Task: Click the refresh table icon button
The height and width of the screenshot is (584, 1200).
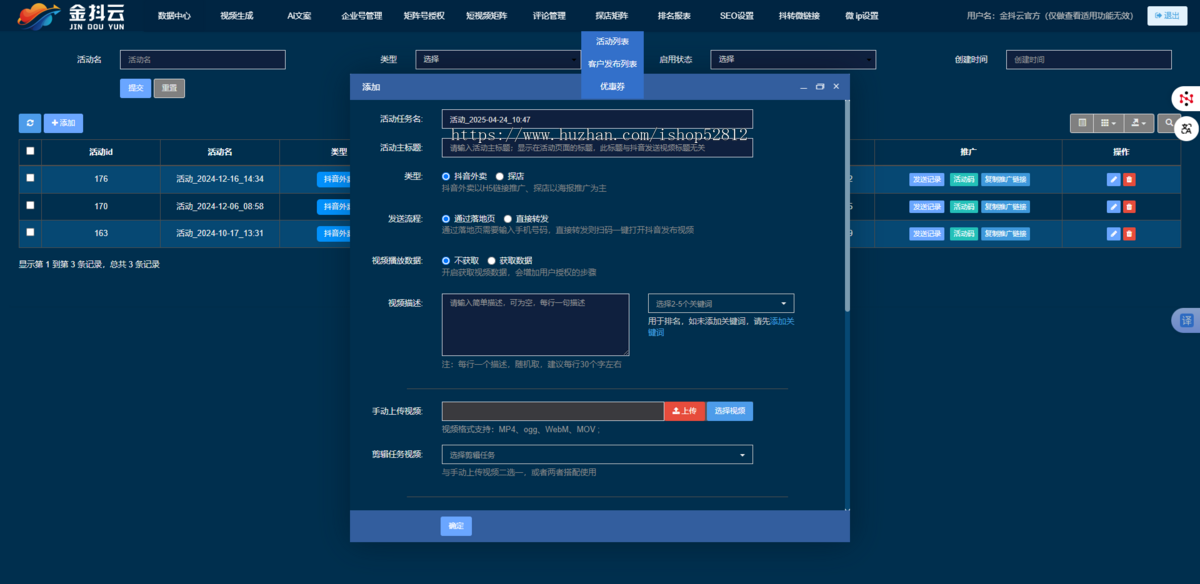Action: click(30, 123)
